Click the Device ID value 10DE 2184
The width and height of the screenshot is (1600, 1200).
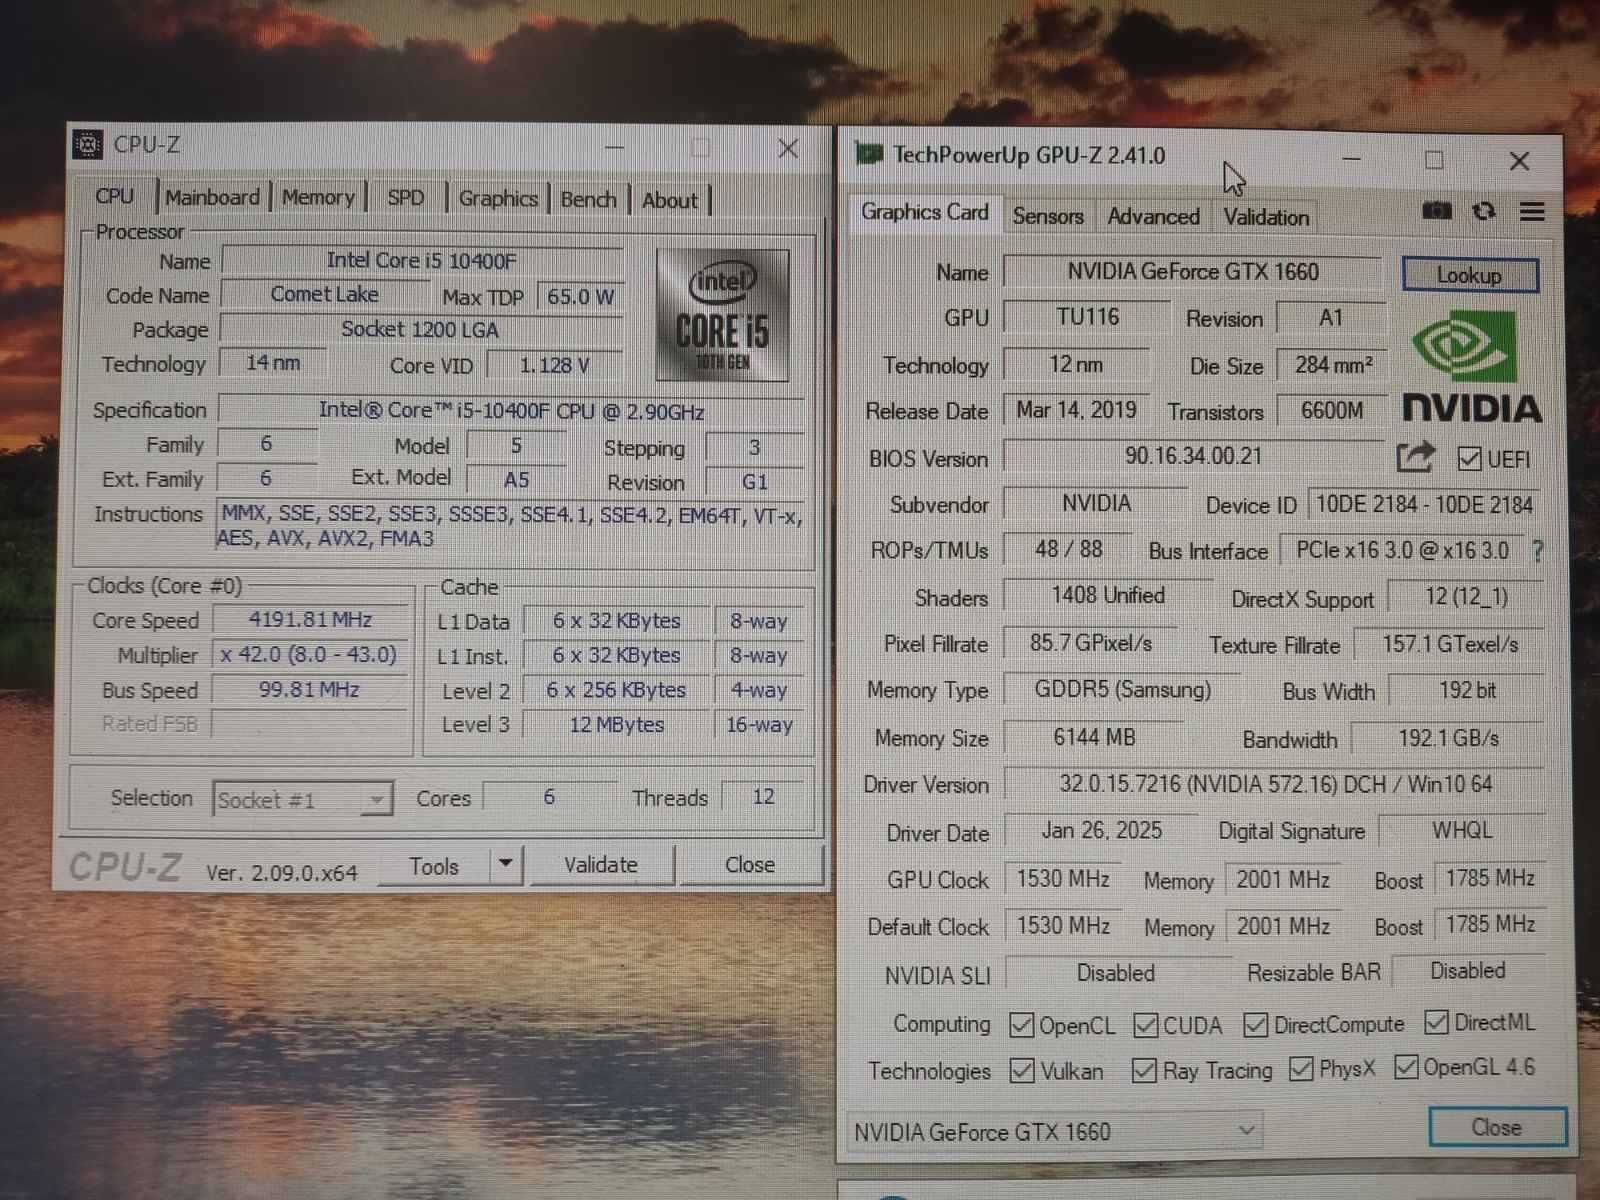[x=1424, y=505]
